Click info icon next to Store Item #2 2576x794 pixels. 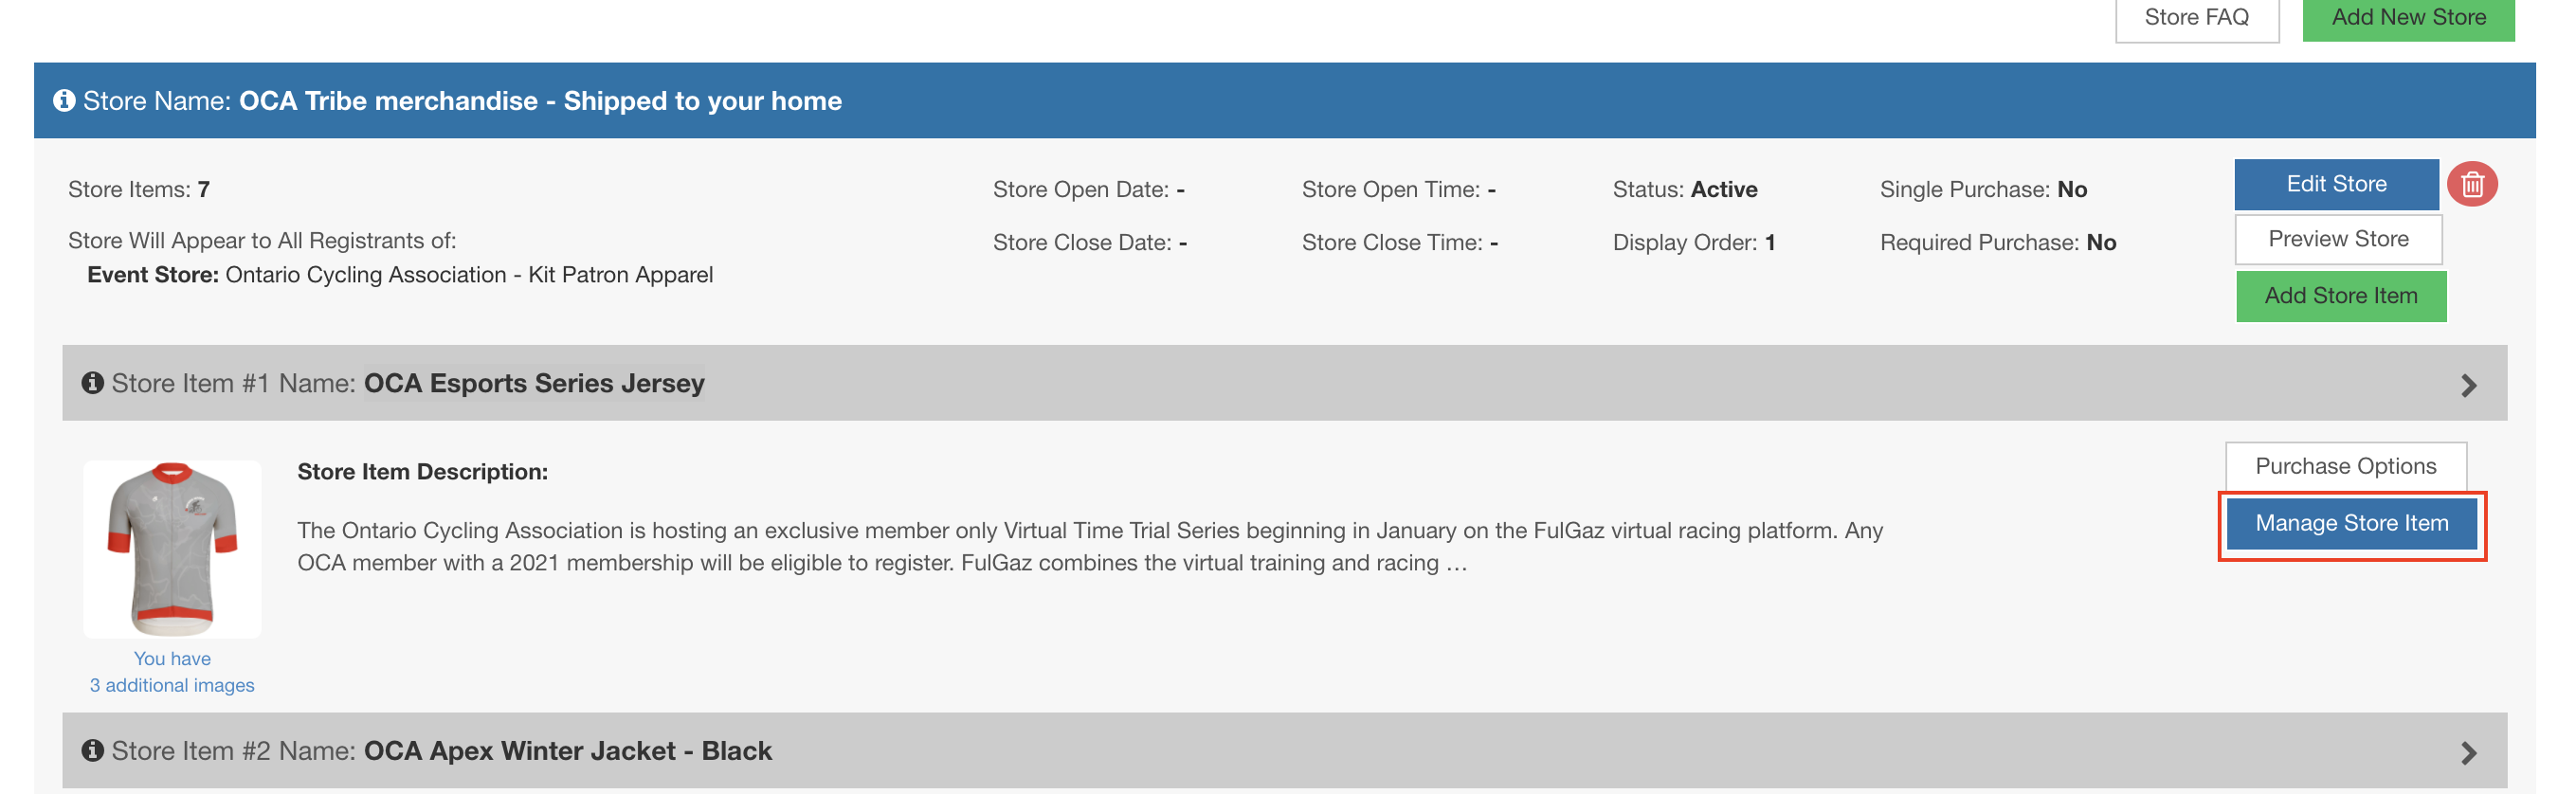click(93, 750)
